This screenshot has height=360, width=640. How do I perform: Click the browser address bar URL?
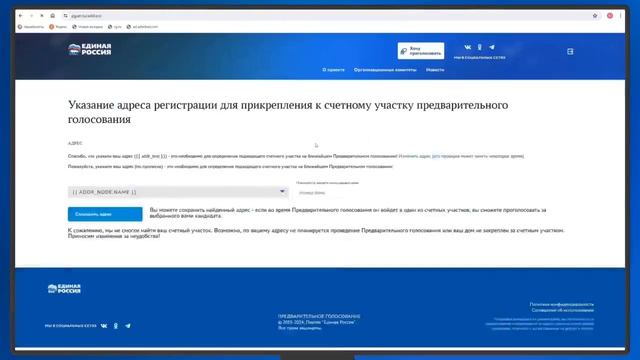[x=86, y=16]
